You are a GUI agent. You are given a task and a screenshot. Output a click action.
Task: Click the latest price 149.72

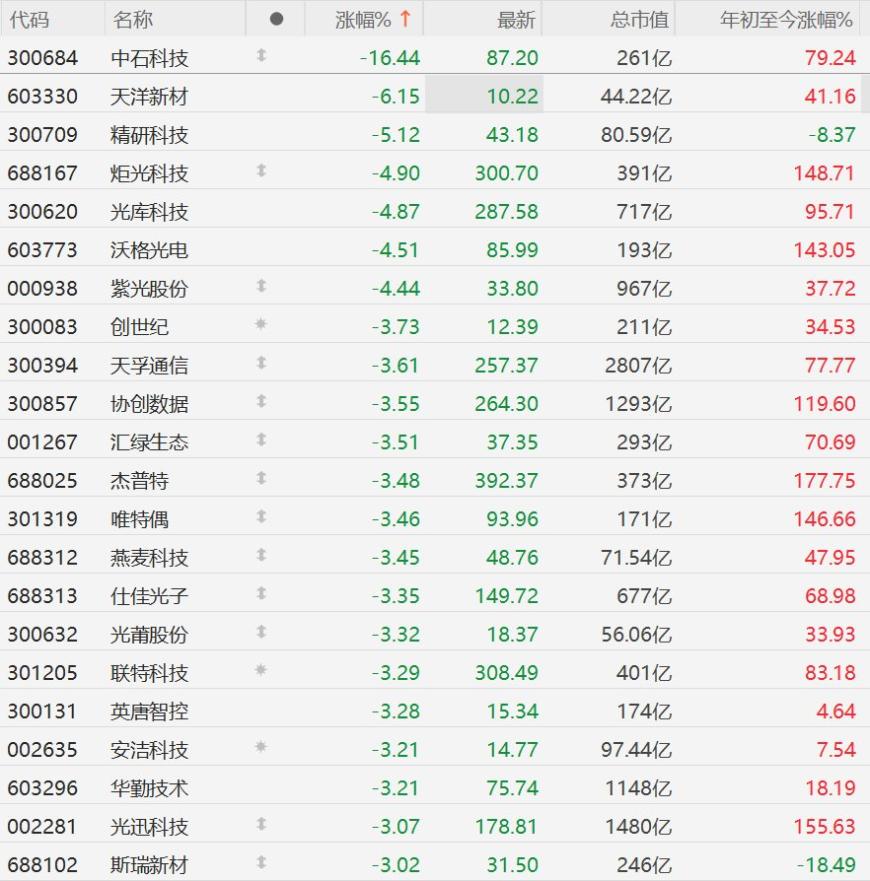point(506,596)
